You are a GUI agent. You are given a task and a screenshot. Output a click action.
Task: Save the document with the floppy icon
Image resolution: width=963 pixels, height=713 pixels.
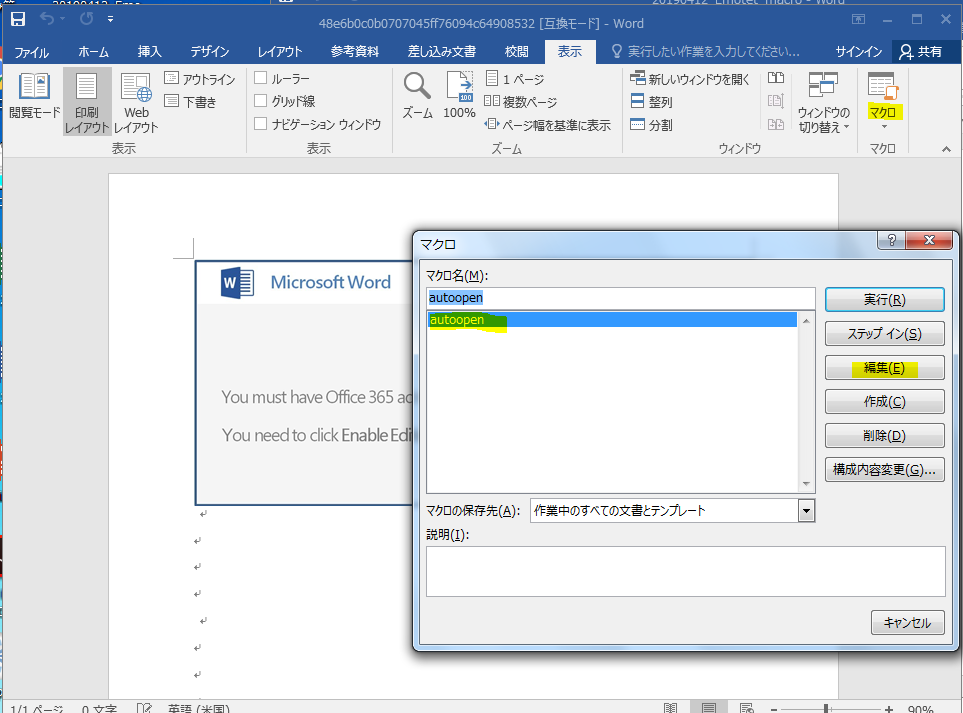18,20
